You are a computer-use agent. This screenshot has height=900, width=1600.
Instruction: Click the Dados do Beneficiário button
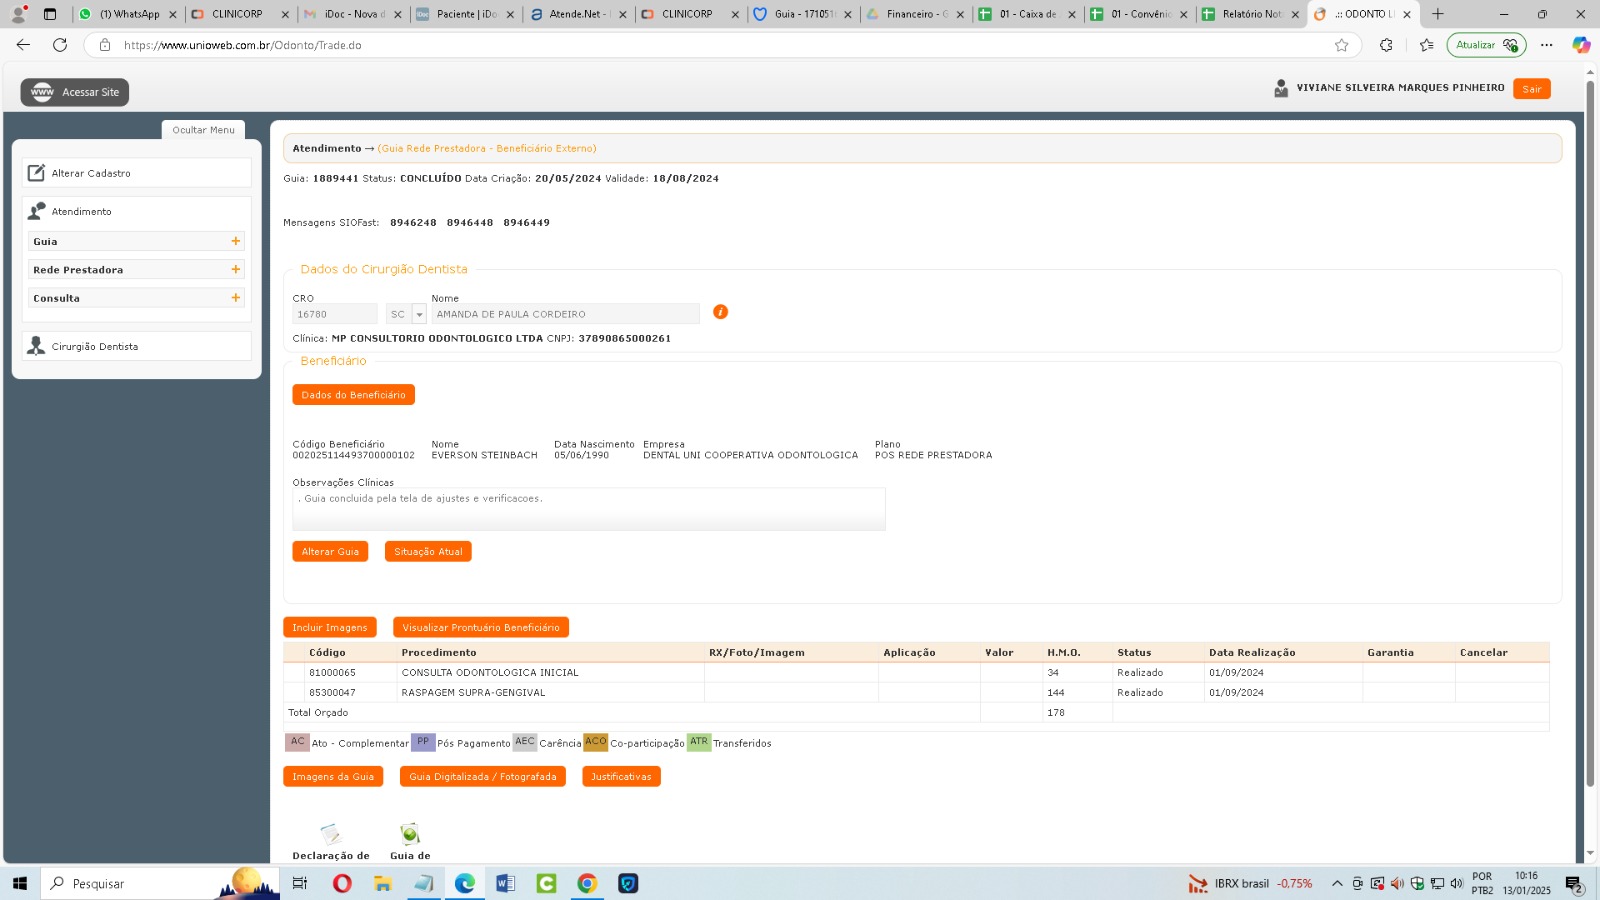point(353,395)
